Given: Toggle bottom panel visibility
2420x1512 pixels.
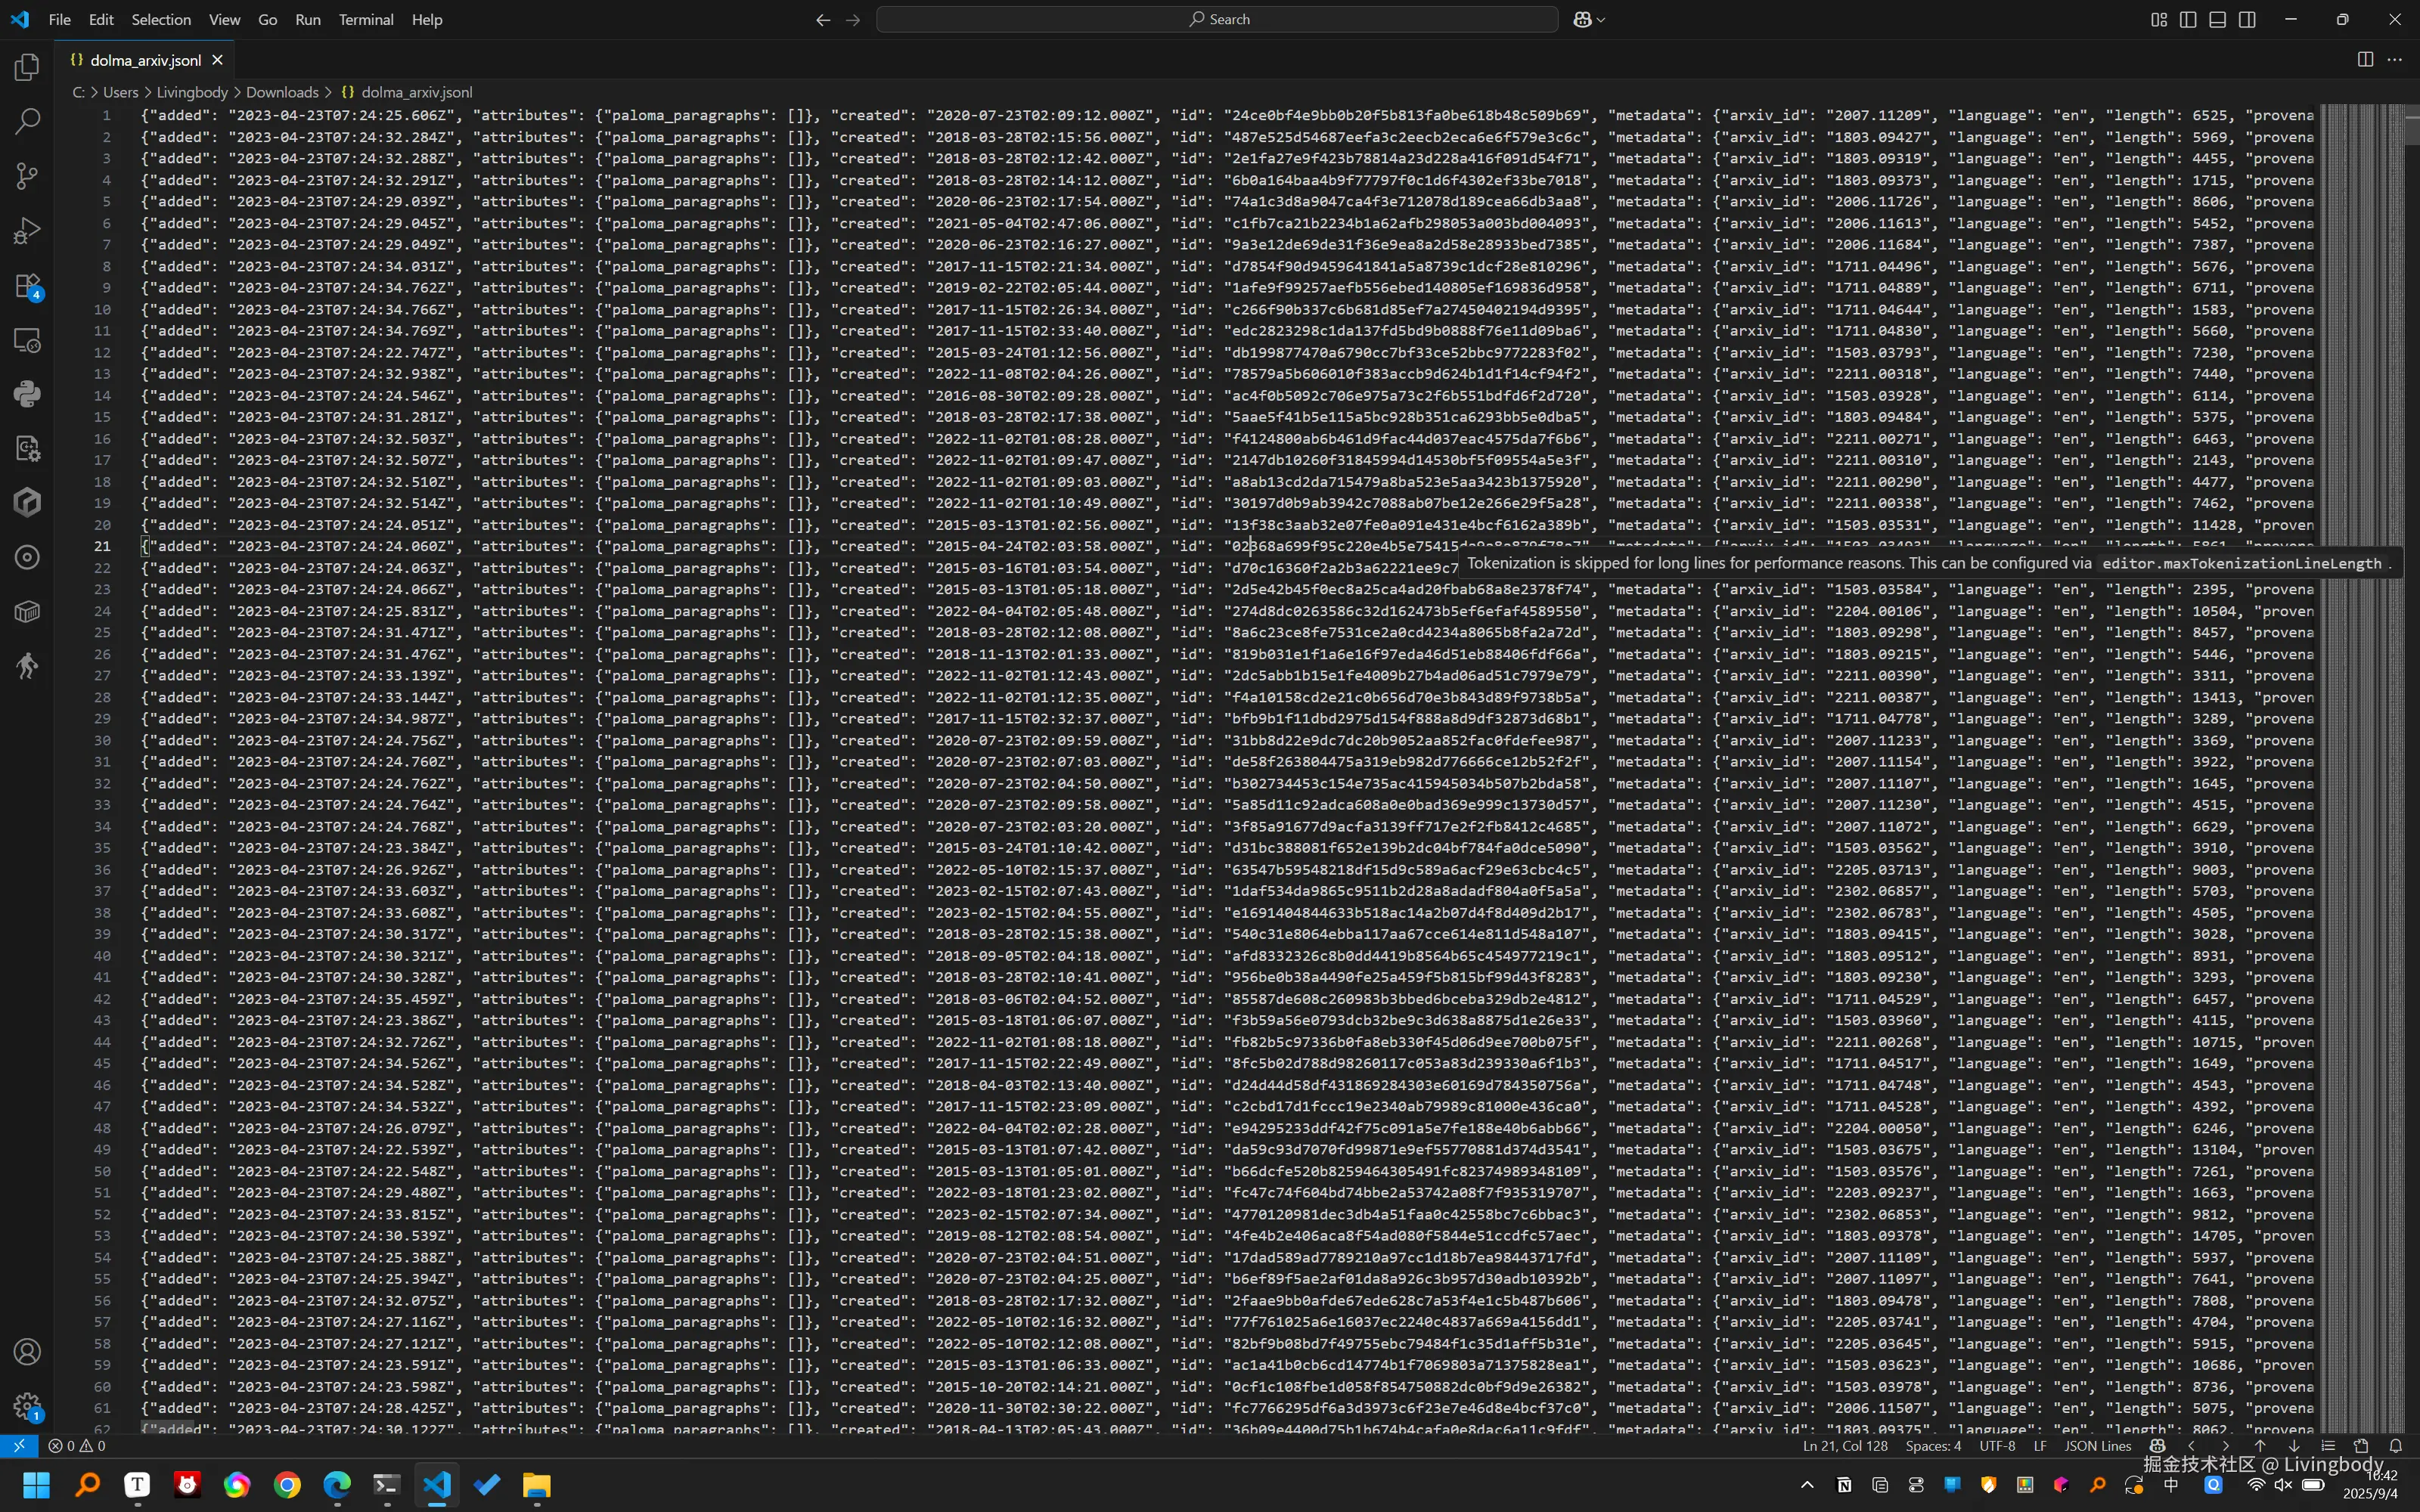Looking at the screenshot, I should [x=2217, y=20].
